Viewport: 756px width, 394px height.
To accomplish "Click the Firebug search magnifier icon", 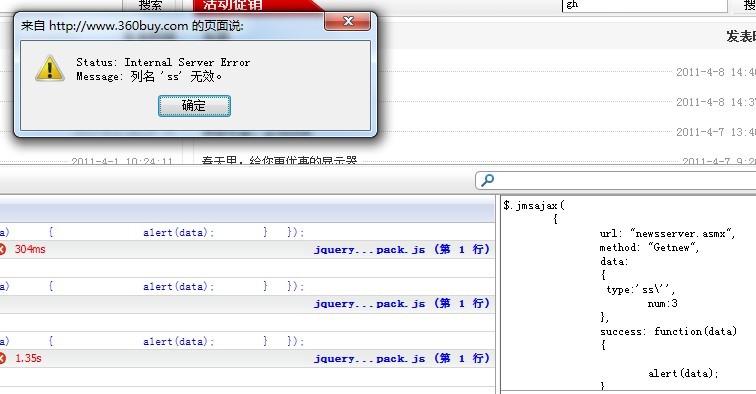I will 487,180.
